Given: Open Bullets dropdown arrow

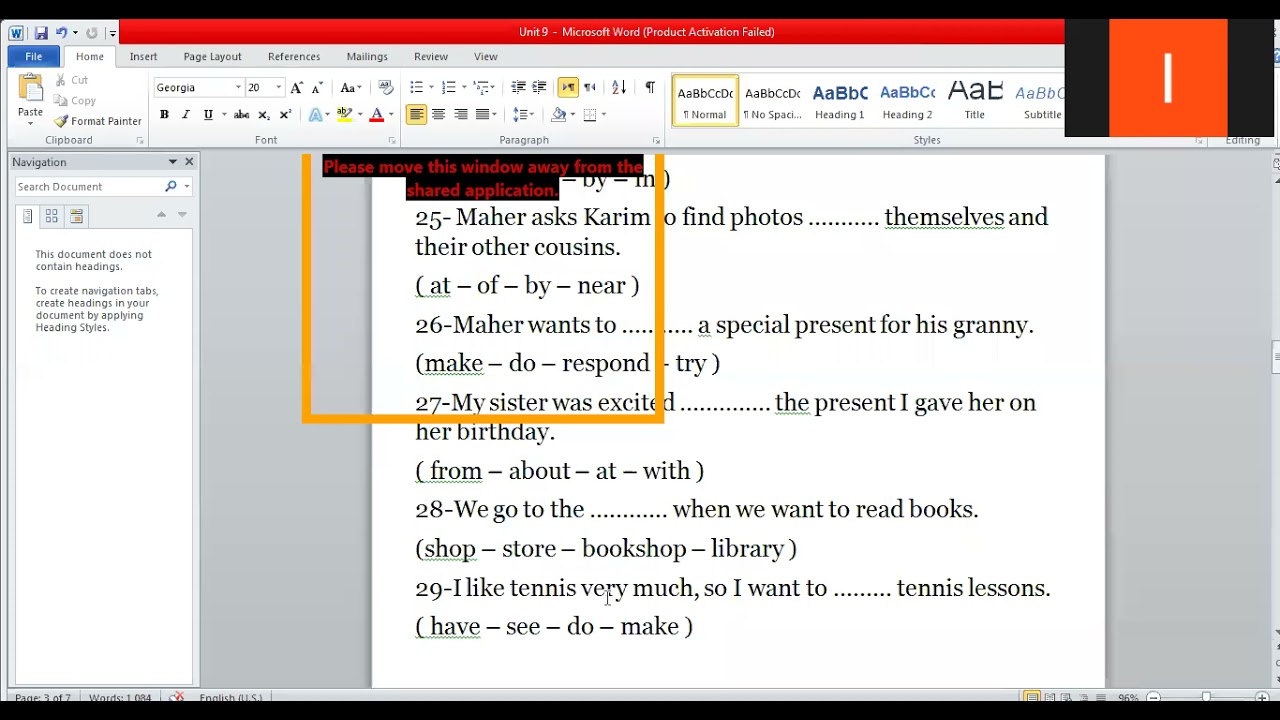Looking at the screenshot, I should 430,88.
